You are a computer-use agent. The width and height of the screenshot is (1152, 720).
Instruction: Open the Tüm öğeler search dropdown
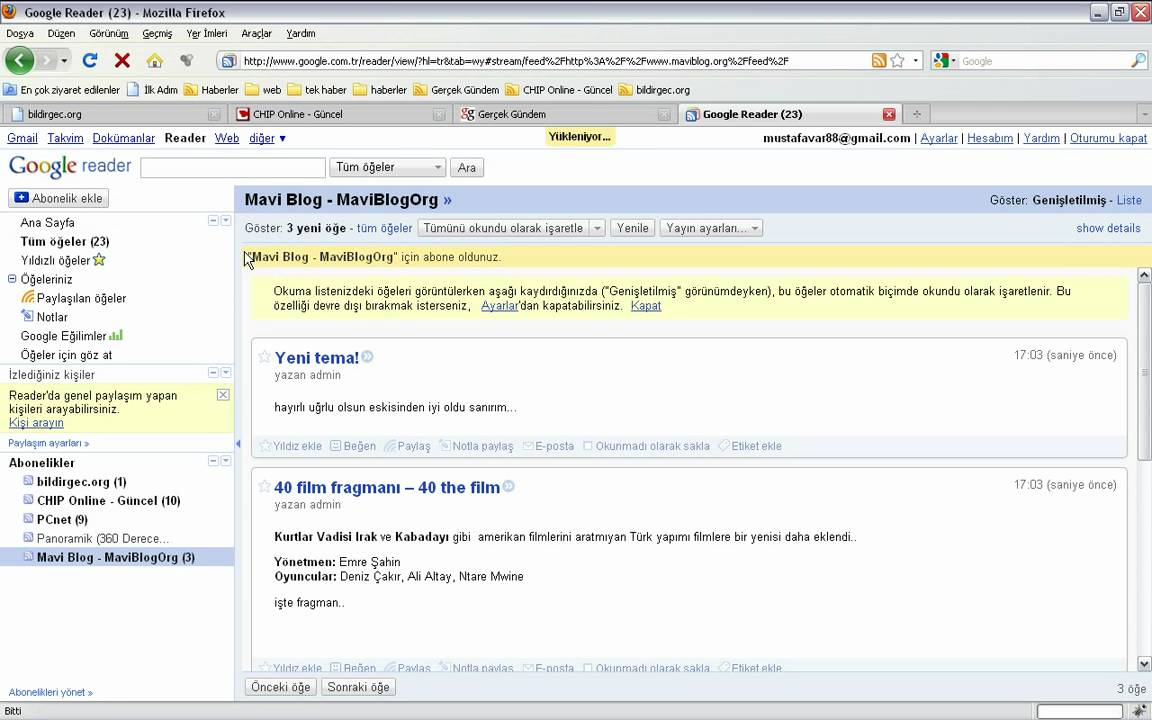pos(387,168)
